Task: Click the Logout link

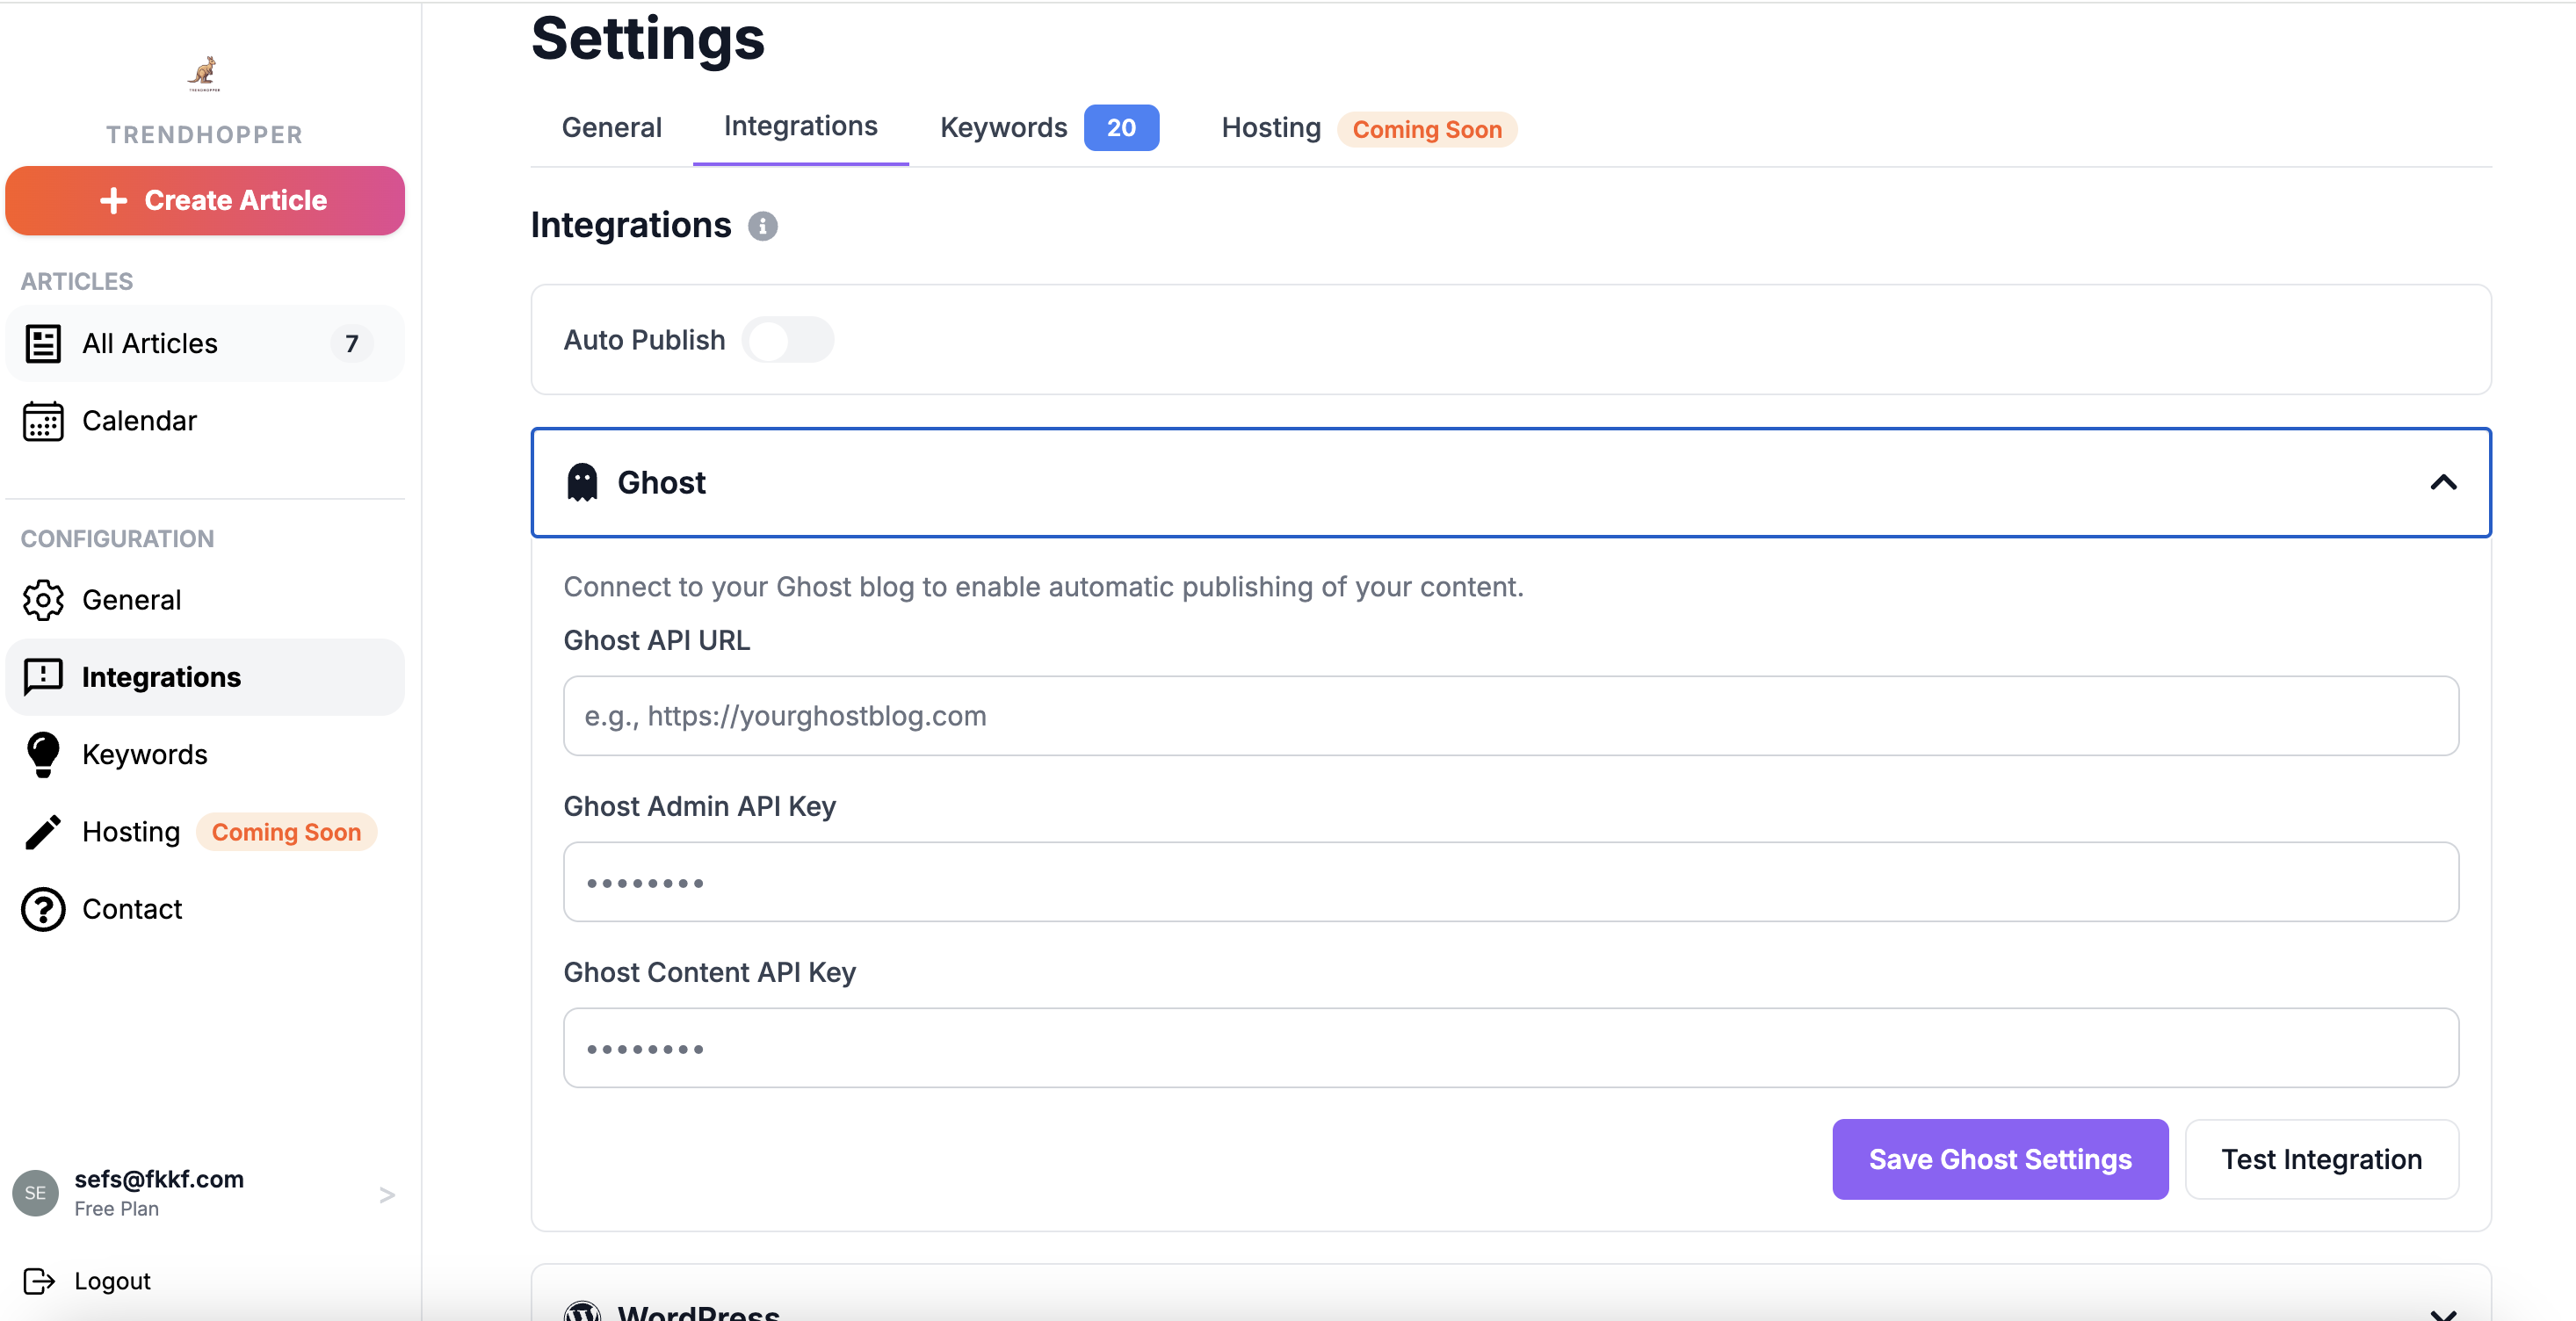Action: click(112, 1281)
